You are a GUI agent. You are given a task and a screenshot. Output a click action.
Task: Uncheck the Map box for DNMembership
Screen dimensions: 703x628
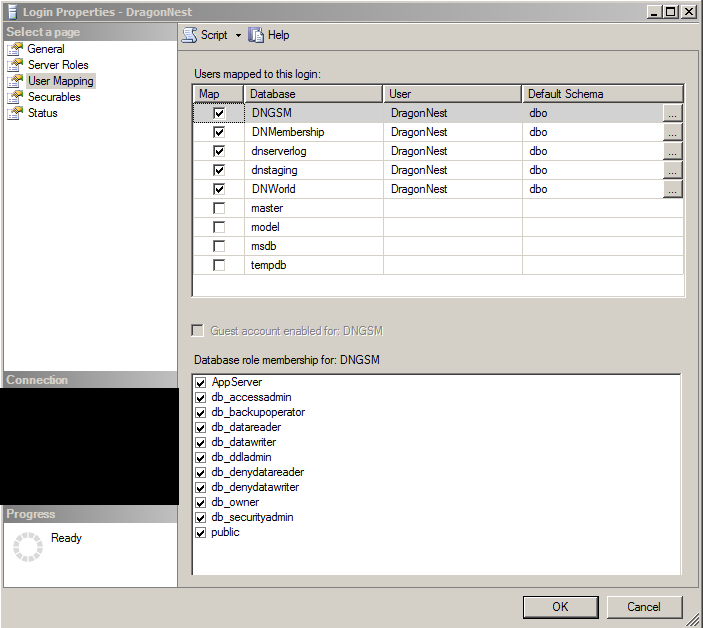(219, 132)
